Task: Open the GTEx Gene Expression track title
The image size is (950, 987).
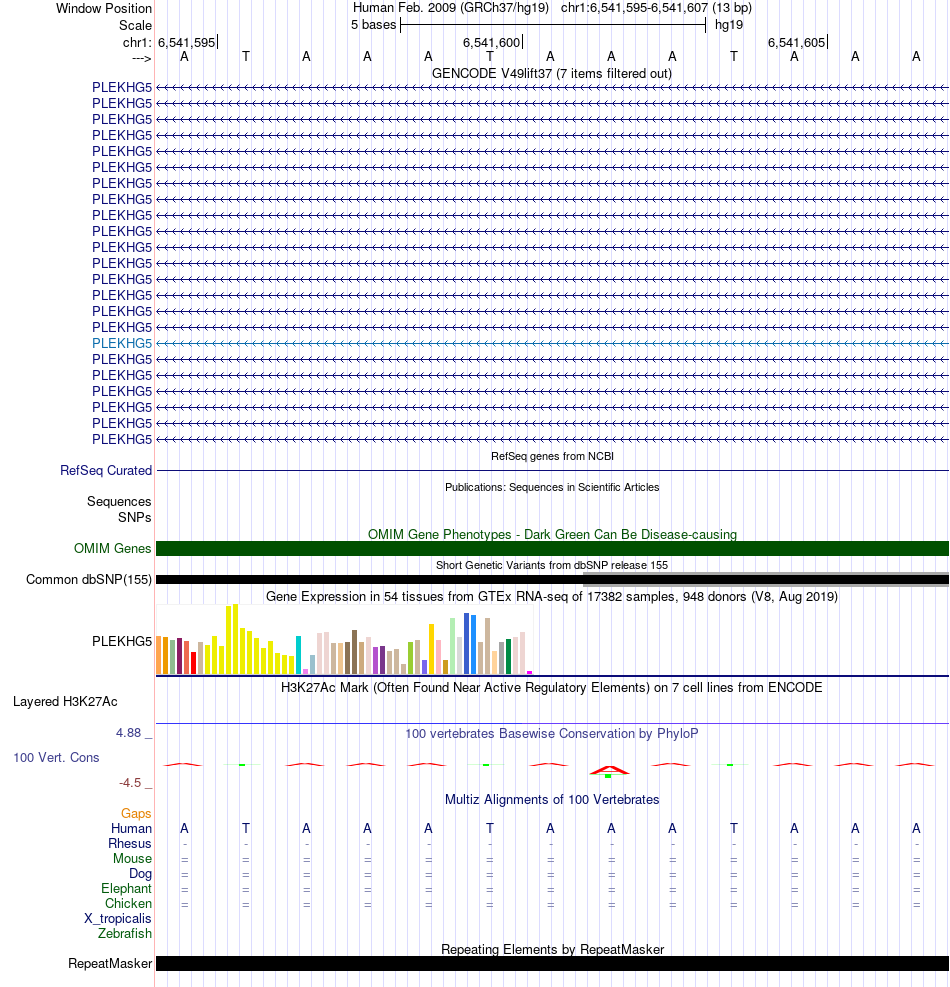Action: pyautogui.click(x=551, y=596)
